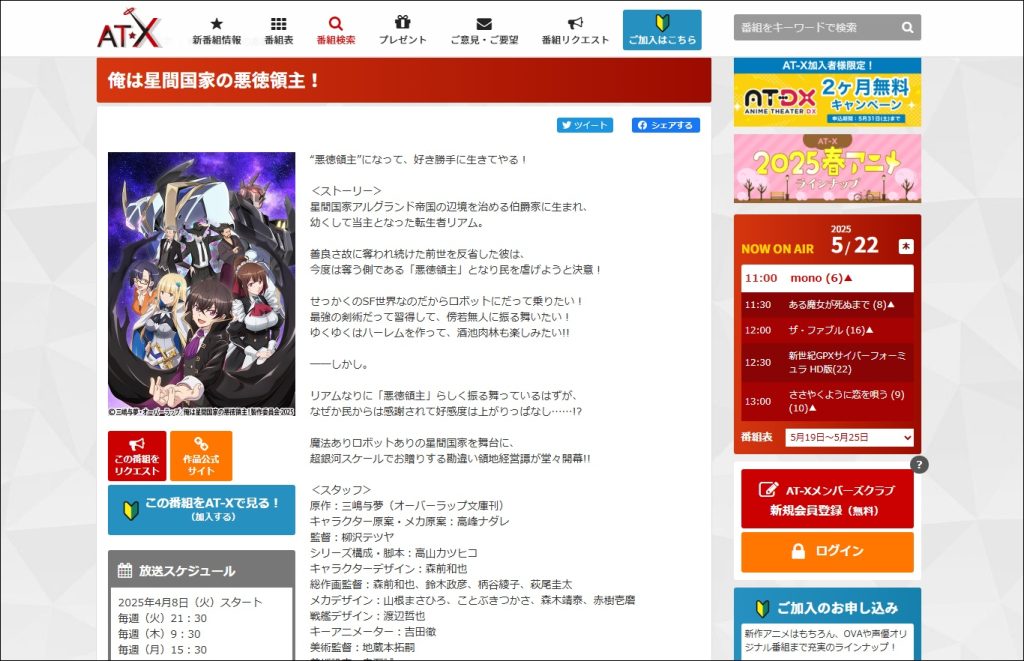Click the megaphone icon on この番組をリクエスト
Image resolution: width=1024 pixels, height=661 pixels.
136,443
